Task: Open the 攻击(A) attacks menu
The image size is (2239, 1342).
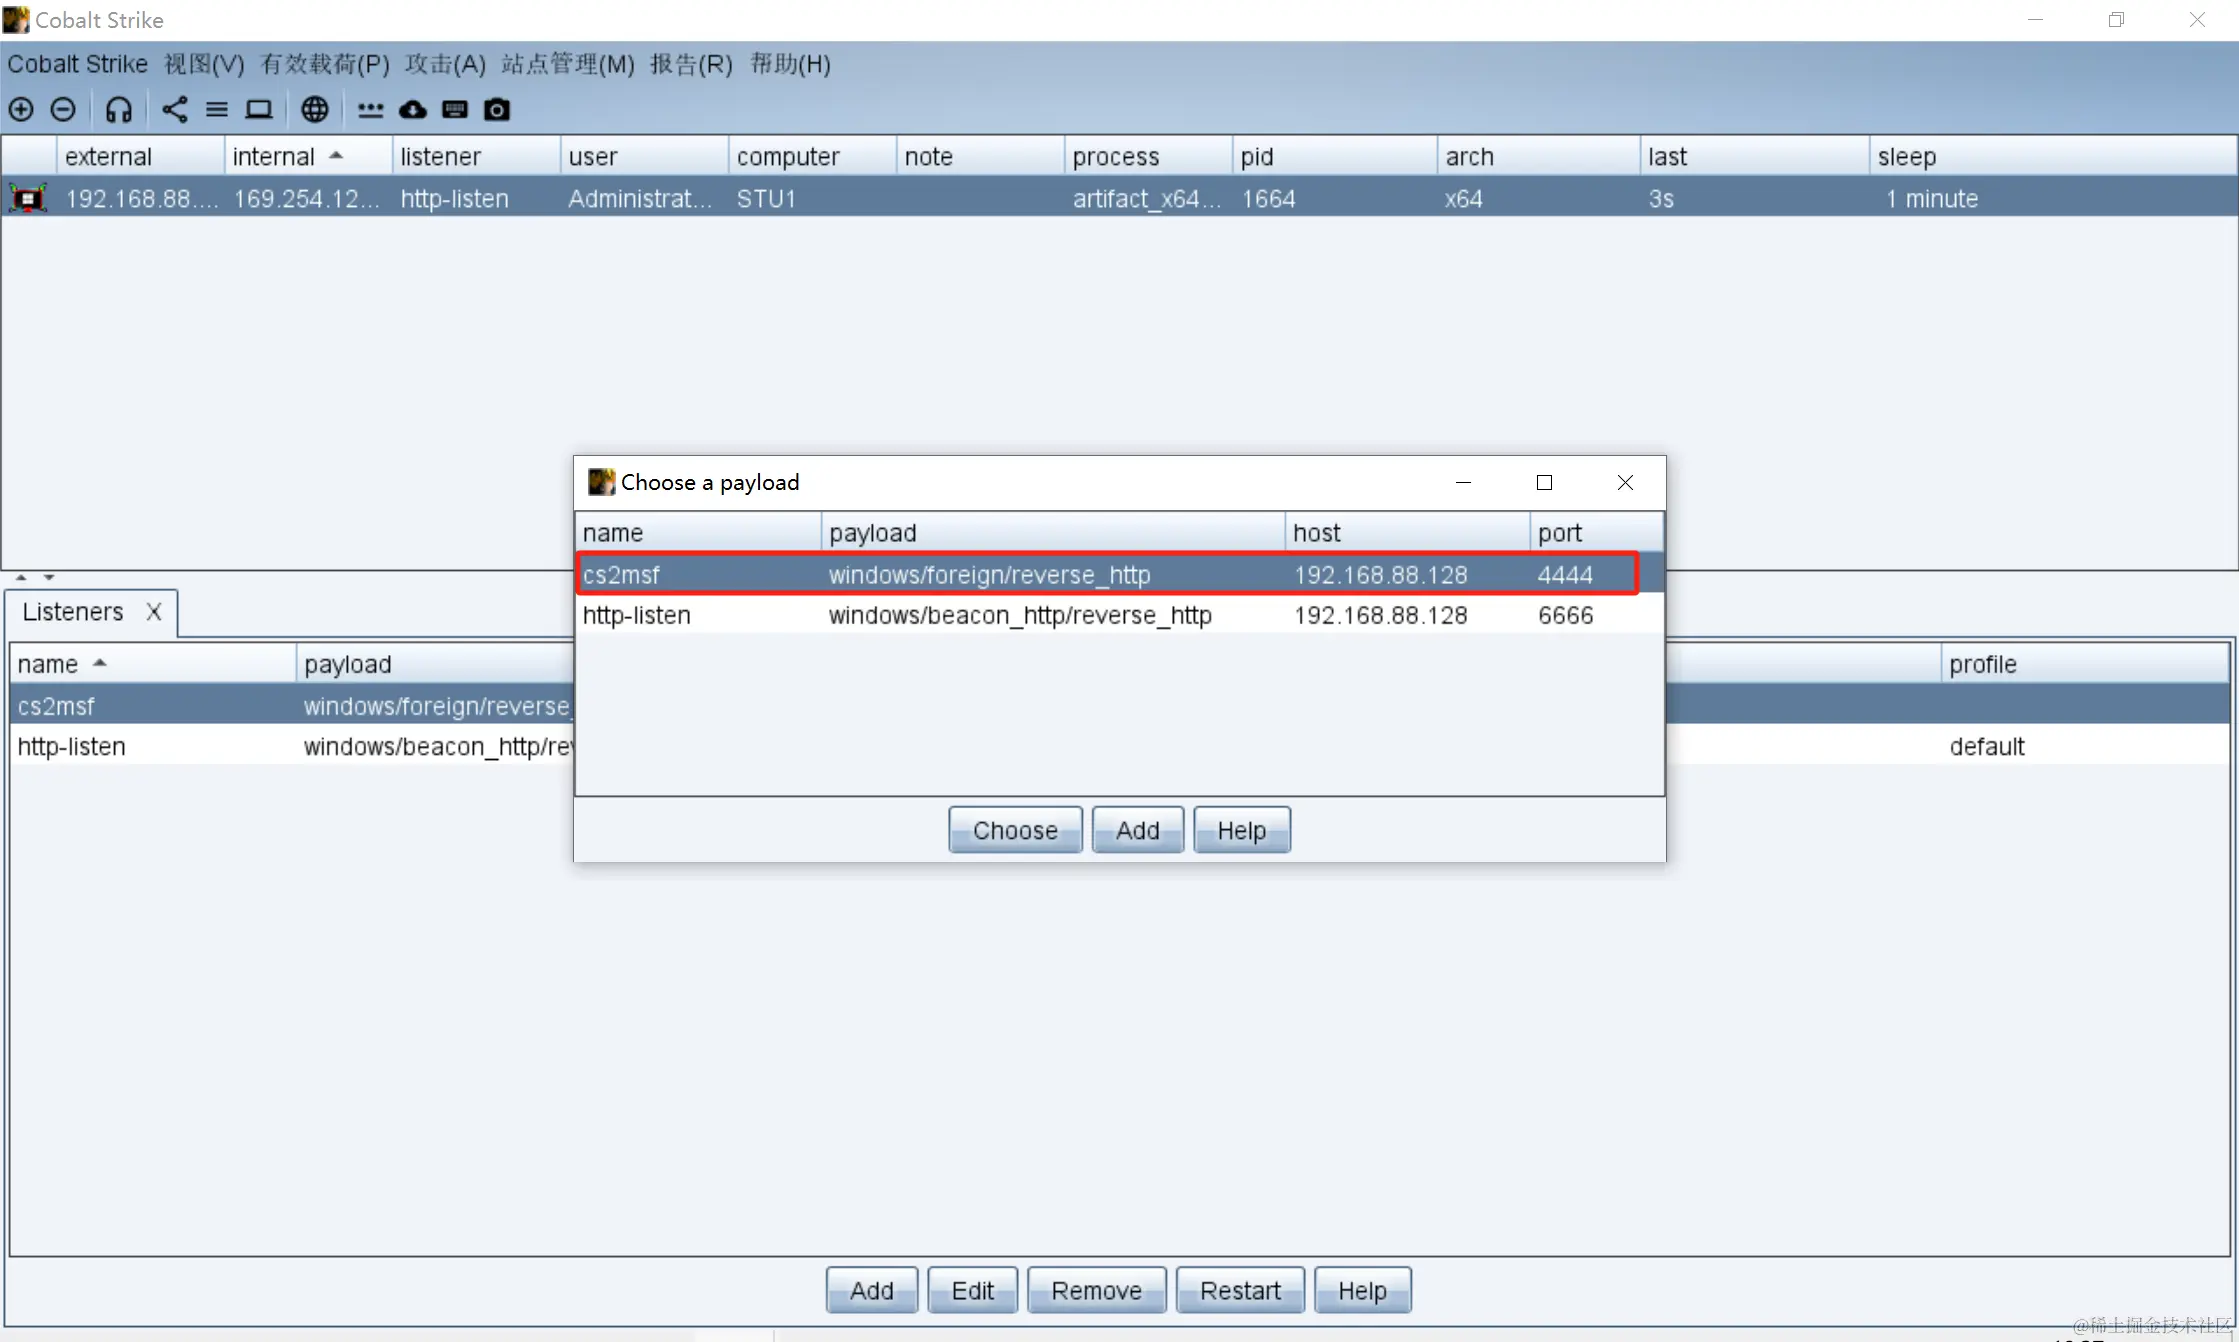Action: pos(445,65)
